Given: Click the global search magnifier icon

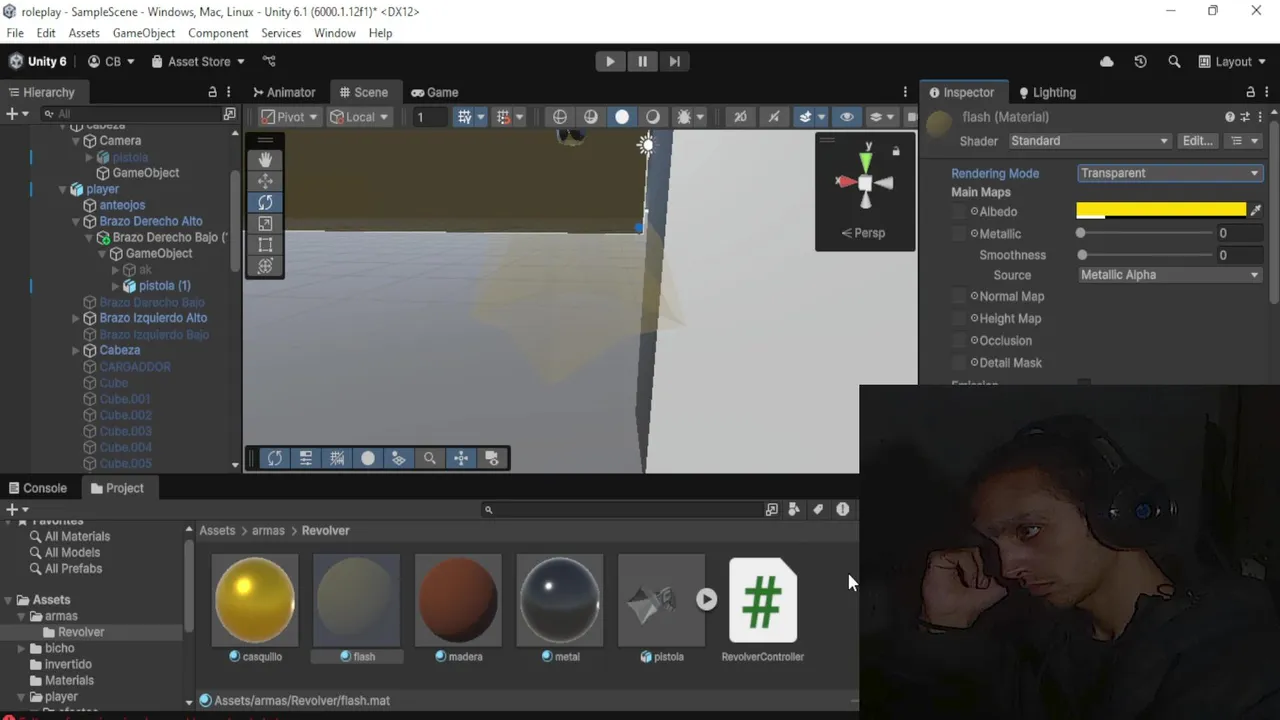Looking at the screenshot, I should click(1174, 61).
